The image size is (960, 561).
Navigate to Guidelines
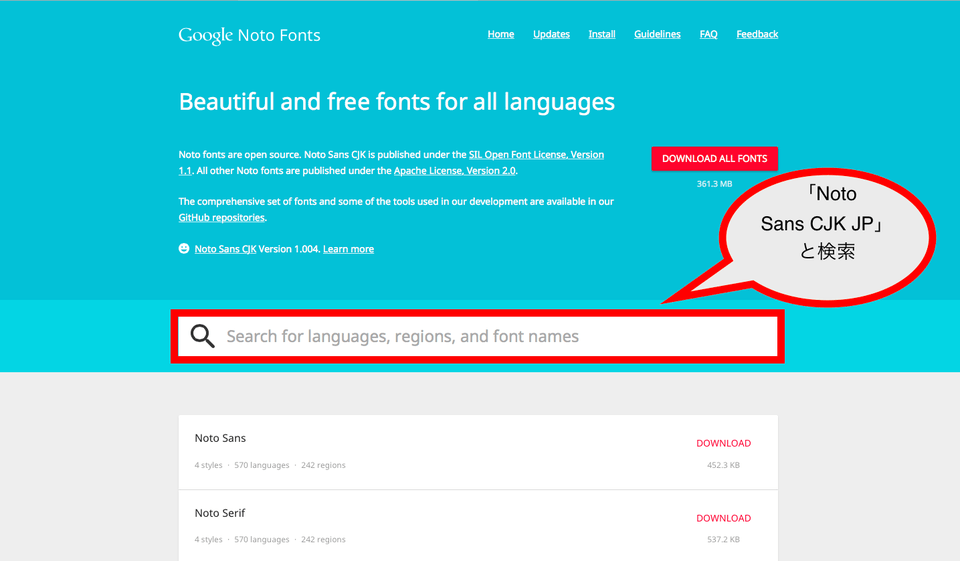pos(657,34)
